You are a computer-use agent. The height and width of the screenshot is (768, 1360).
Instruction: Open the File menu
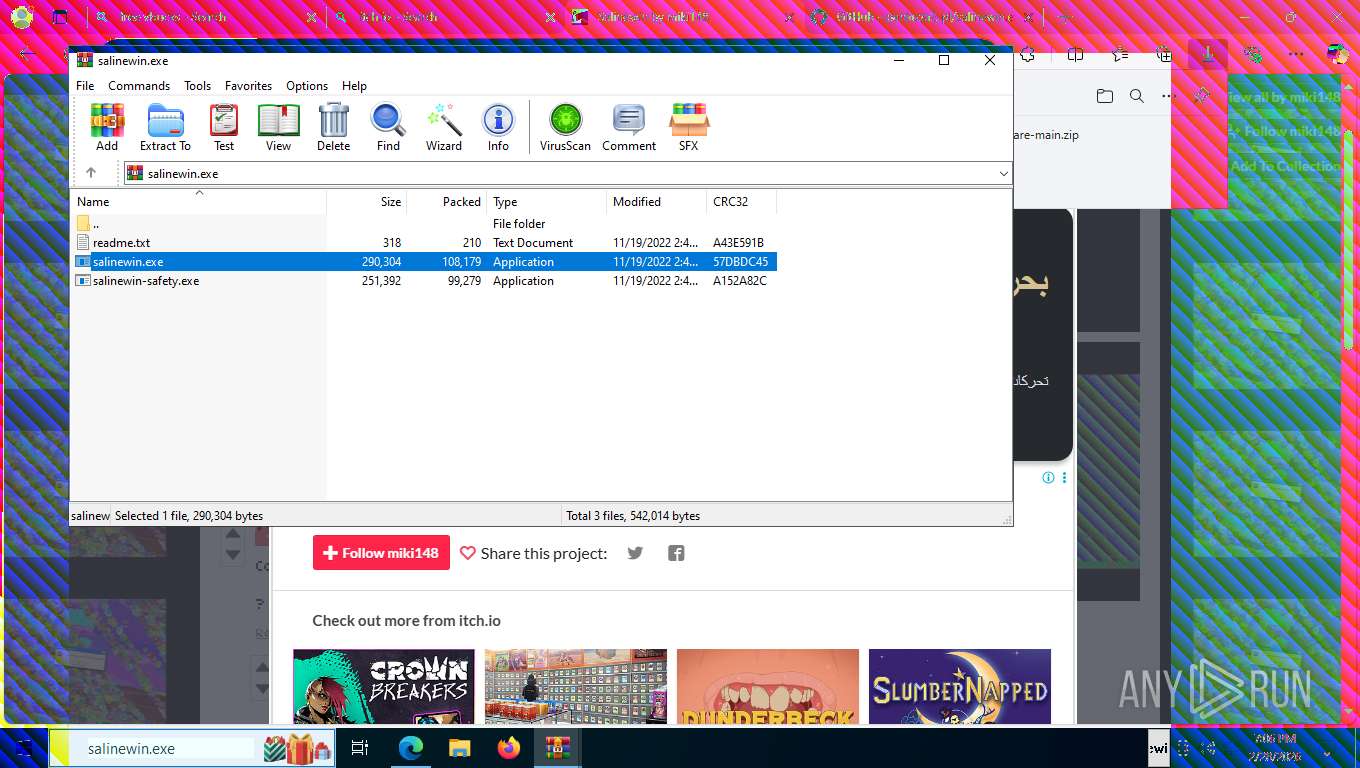tap(85, 86)
